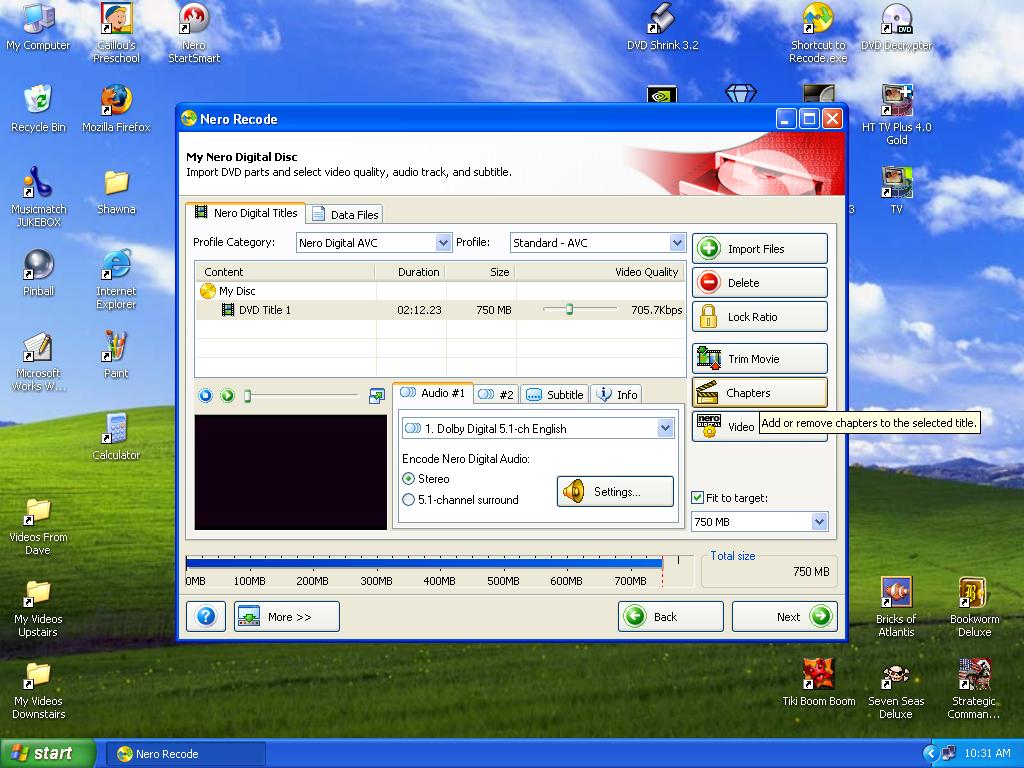Click the full-screen preview icon

pyautogui.click(x=377, y=395)
